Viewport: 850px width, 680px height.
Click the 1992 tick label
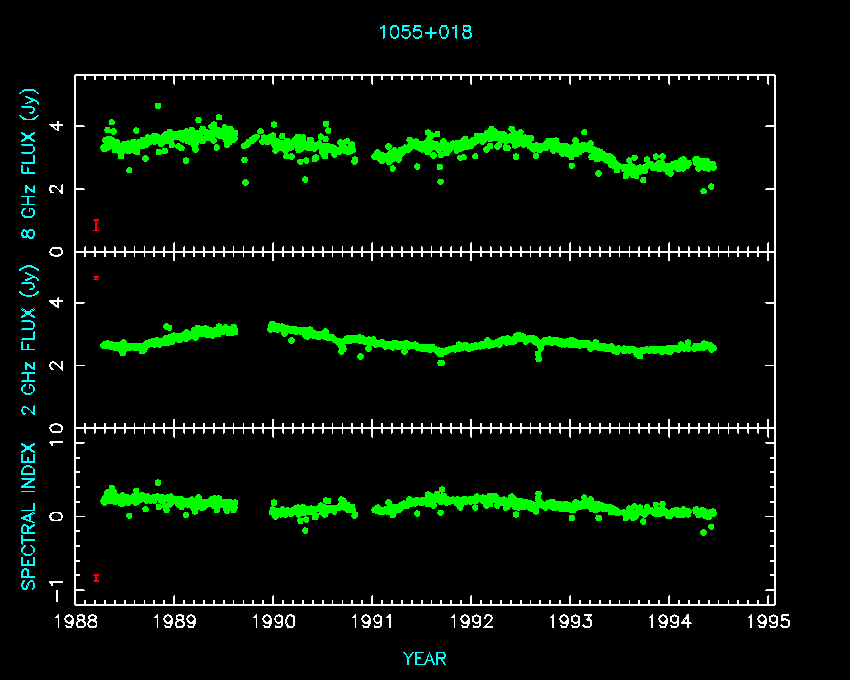473,622
